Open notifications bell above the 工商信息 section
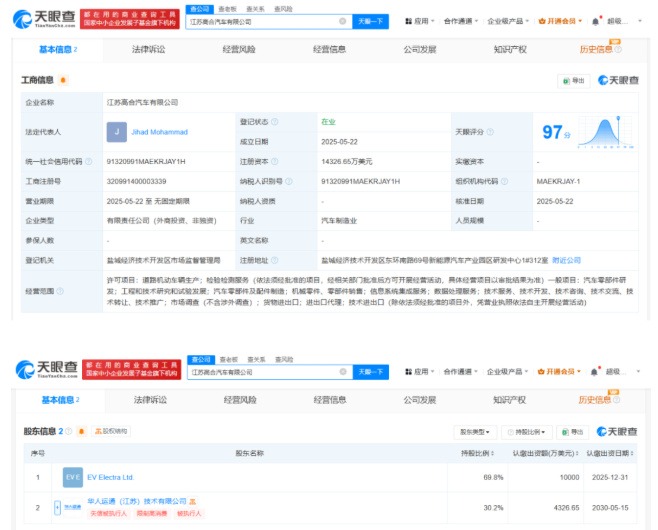 [x=595, y=21]
